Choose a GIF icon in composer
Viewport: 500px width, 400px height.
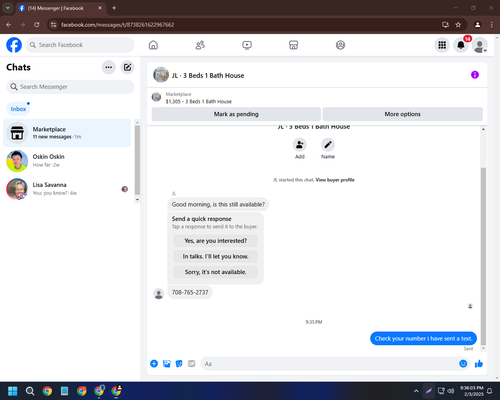coord(191,364)
